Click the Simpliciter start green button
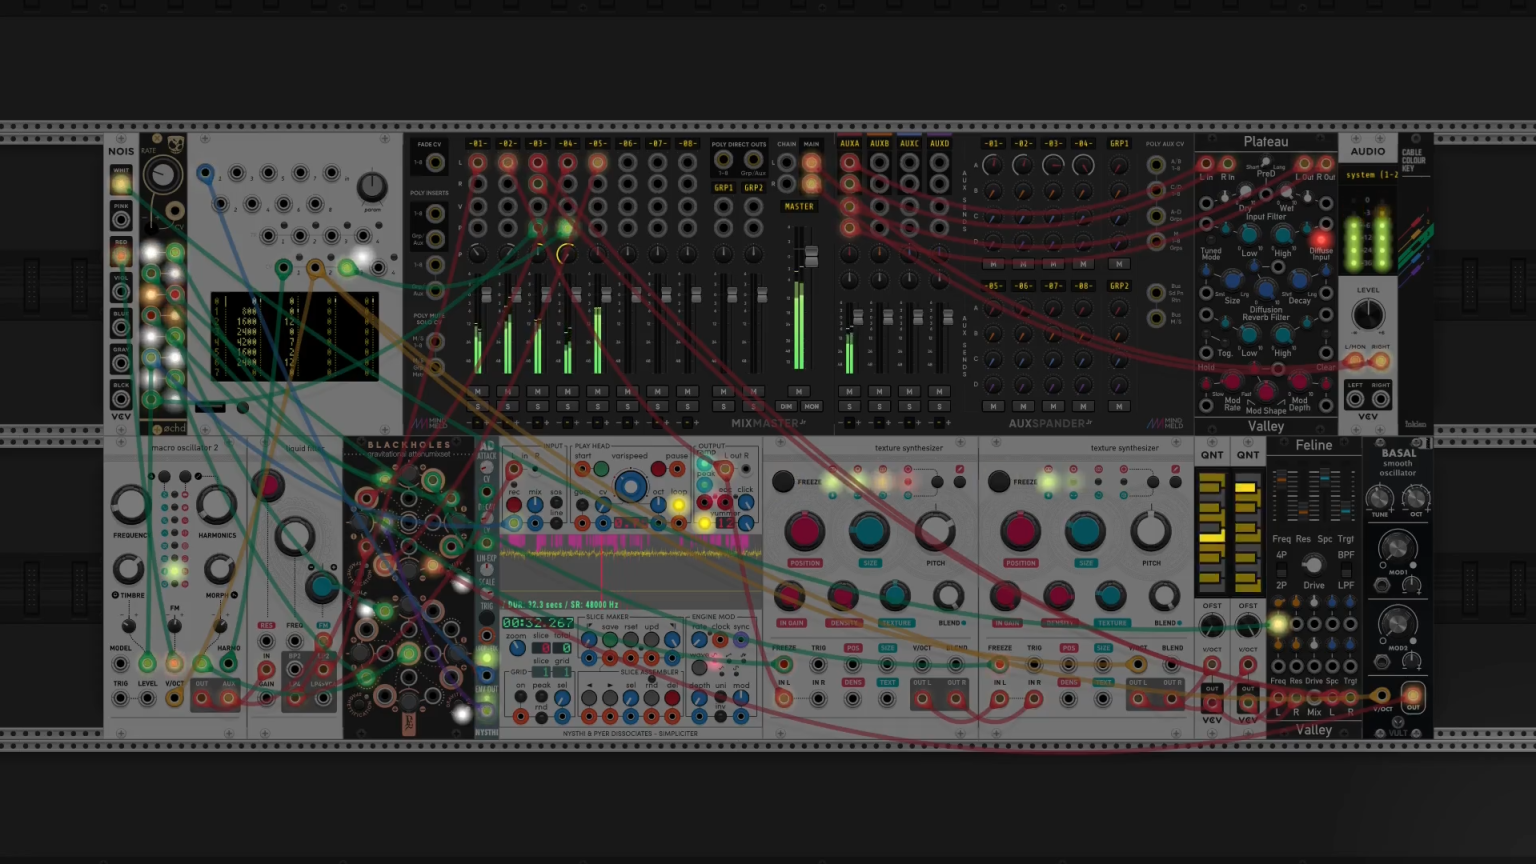The image size is (1536, 864). [601, 469]
